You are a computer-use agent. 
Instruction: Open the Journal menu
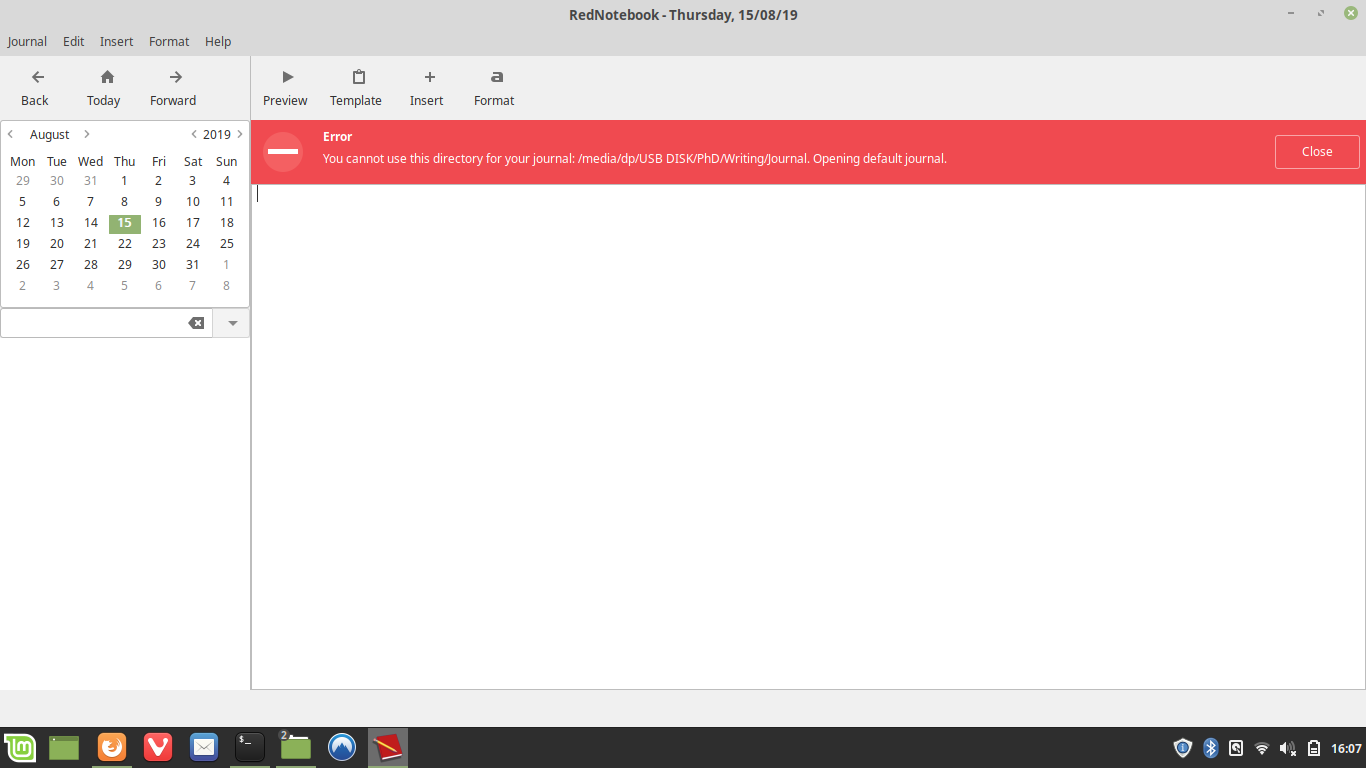pyautogui.click(x=27, y=41)
